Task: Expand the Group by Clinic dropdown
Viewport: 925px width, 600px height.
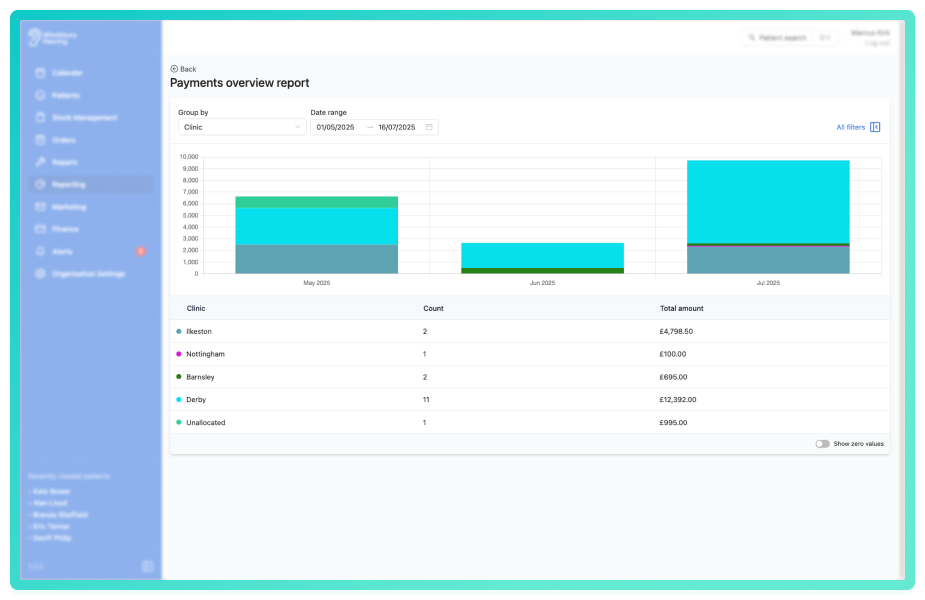Action: pyautogui.click(x=242, y=127)
